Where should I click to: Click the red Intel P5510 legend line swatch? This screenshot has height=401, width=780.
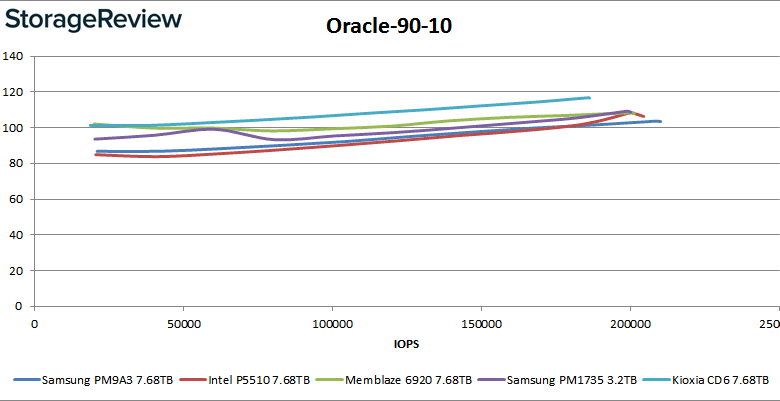coord(192,380)
